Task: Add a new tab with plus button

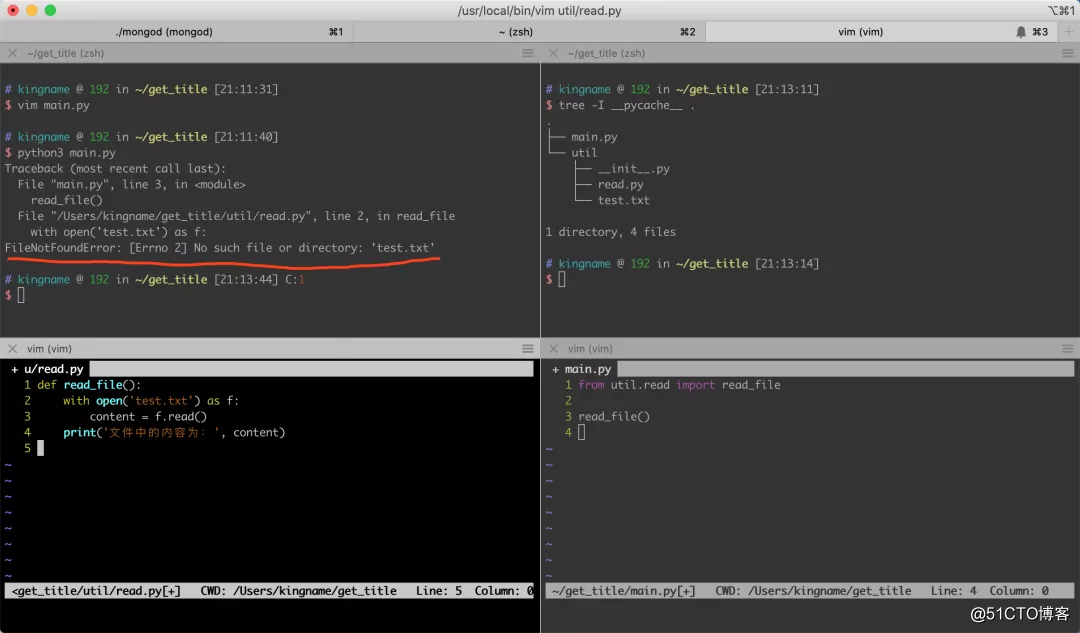Action: (x=1069, y=32)
